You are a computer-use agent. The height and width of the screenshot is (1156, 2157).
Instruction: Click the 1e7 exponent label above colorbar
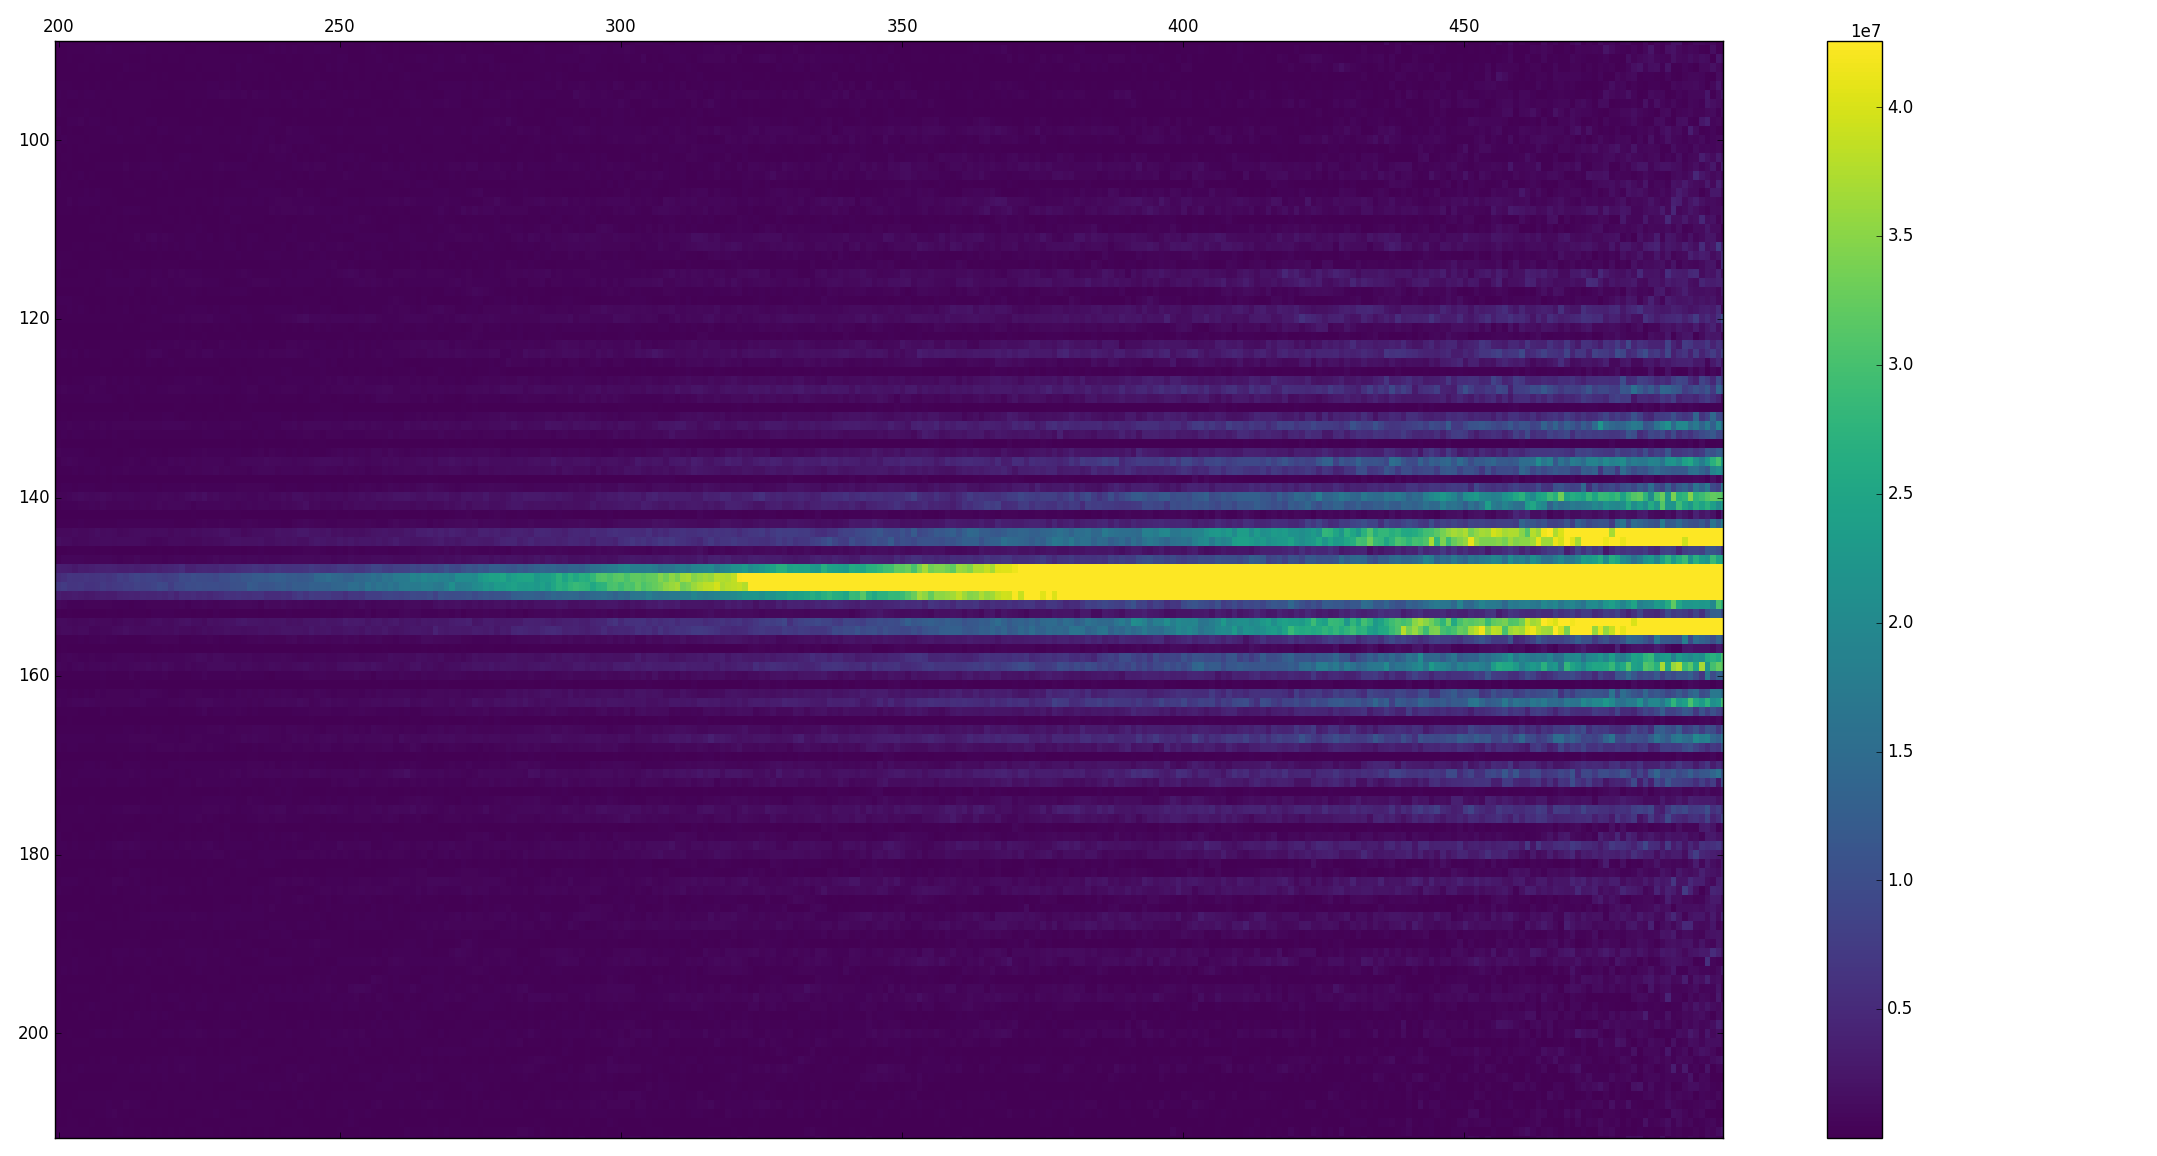point(1866,31)
